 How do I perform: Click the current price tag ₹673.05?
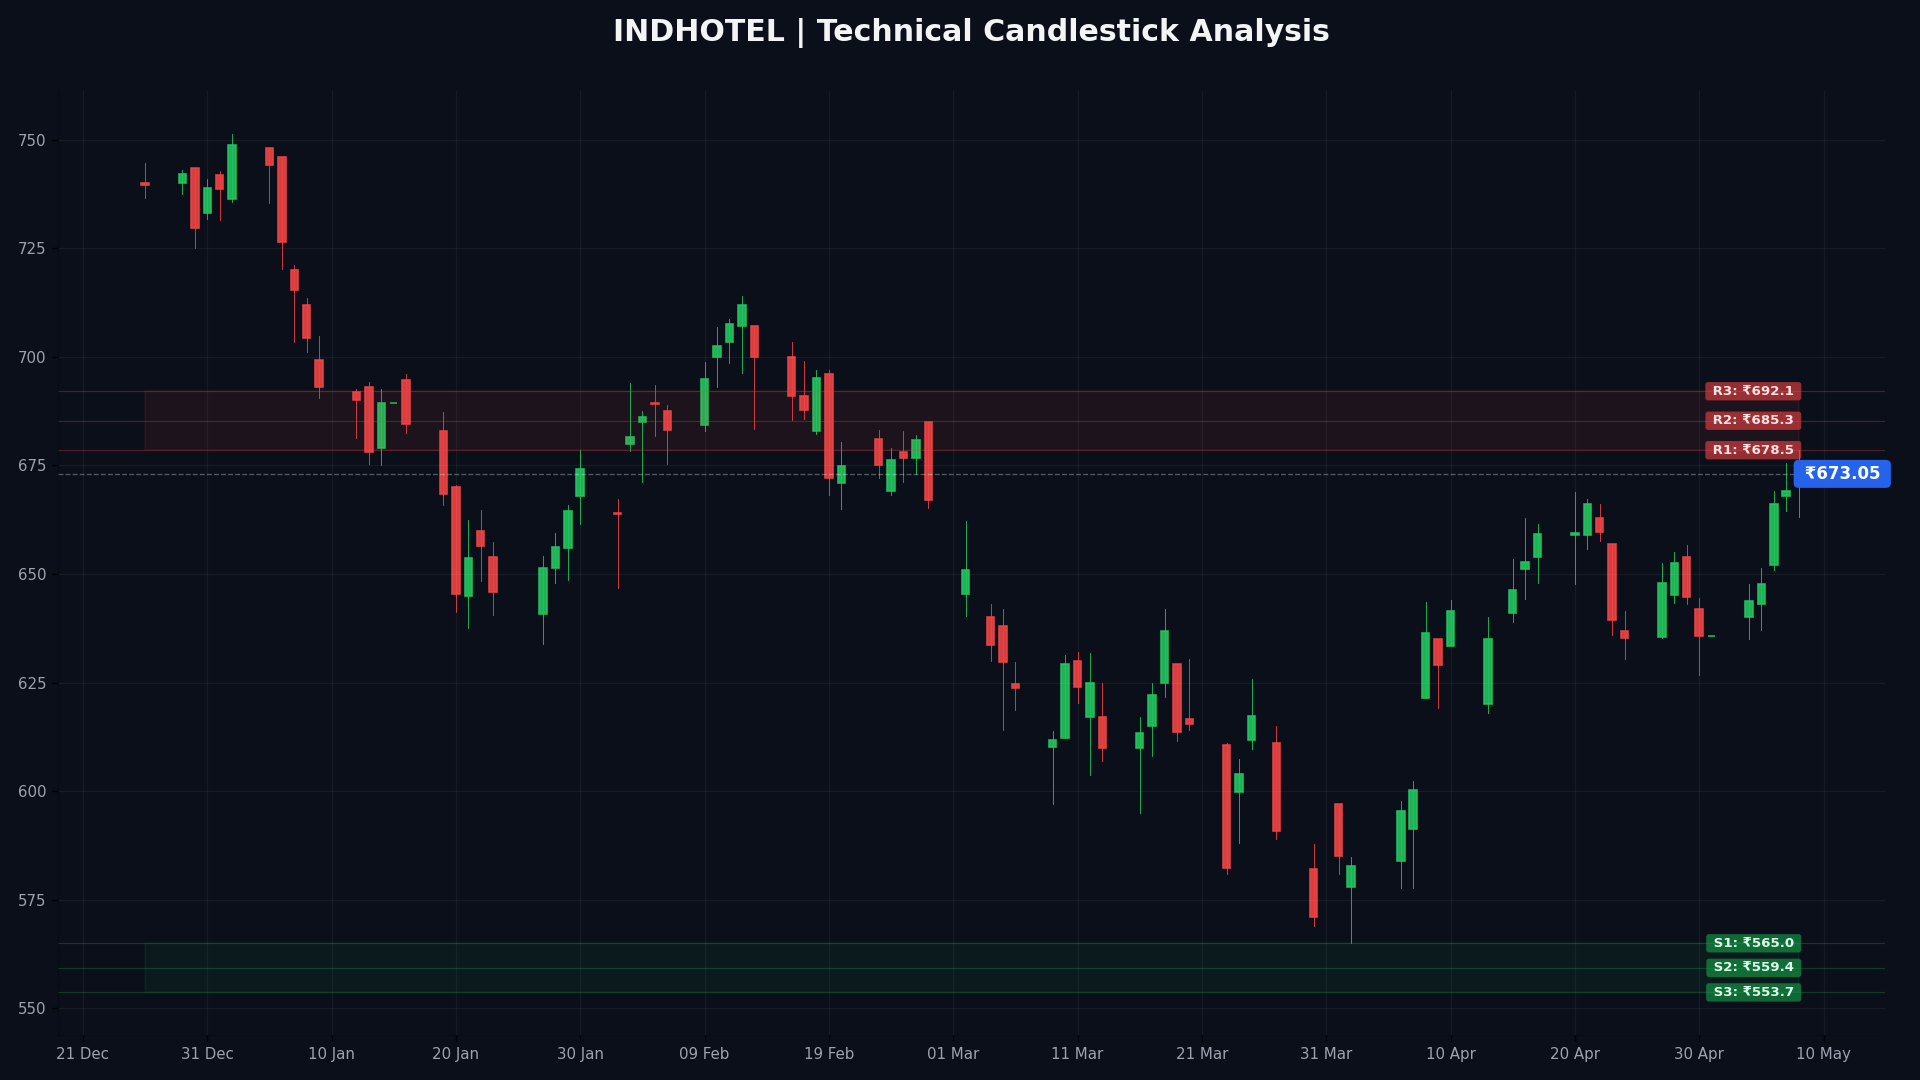click(x=1842, y=474)
